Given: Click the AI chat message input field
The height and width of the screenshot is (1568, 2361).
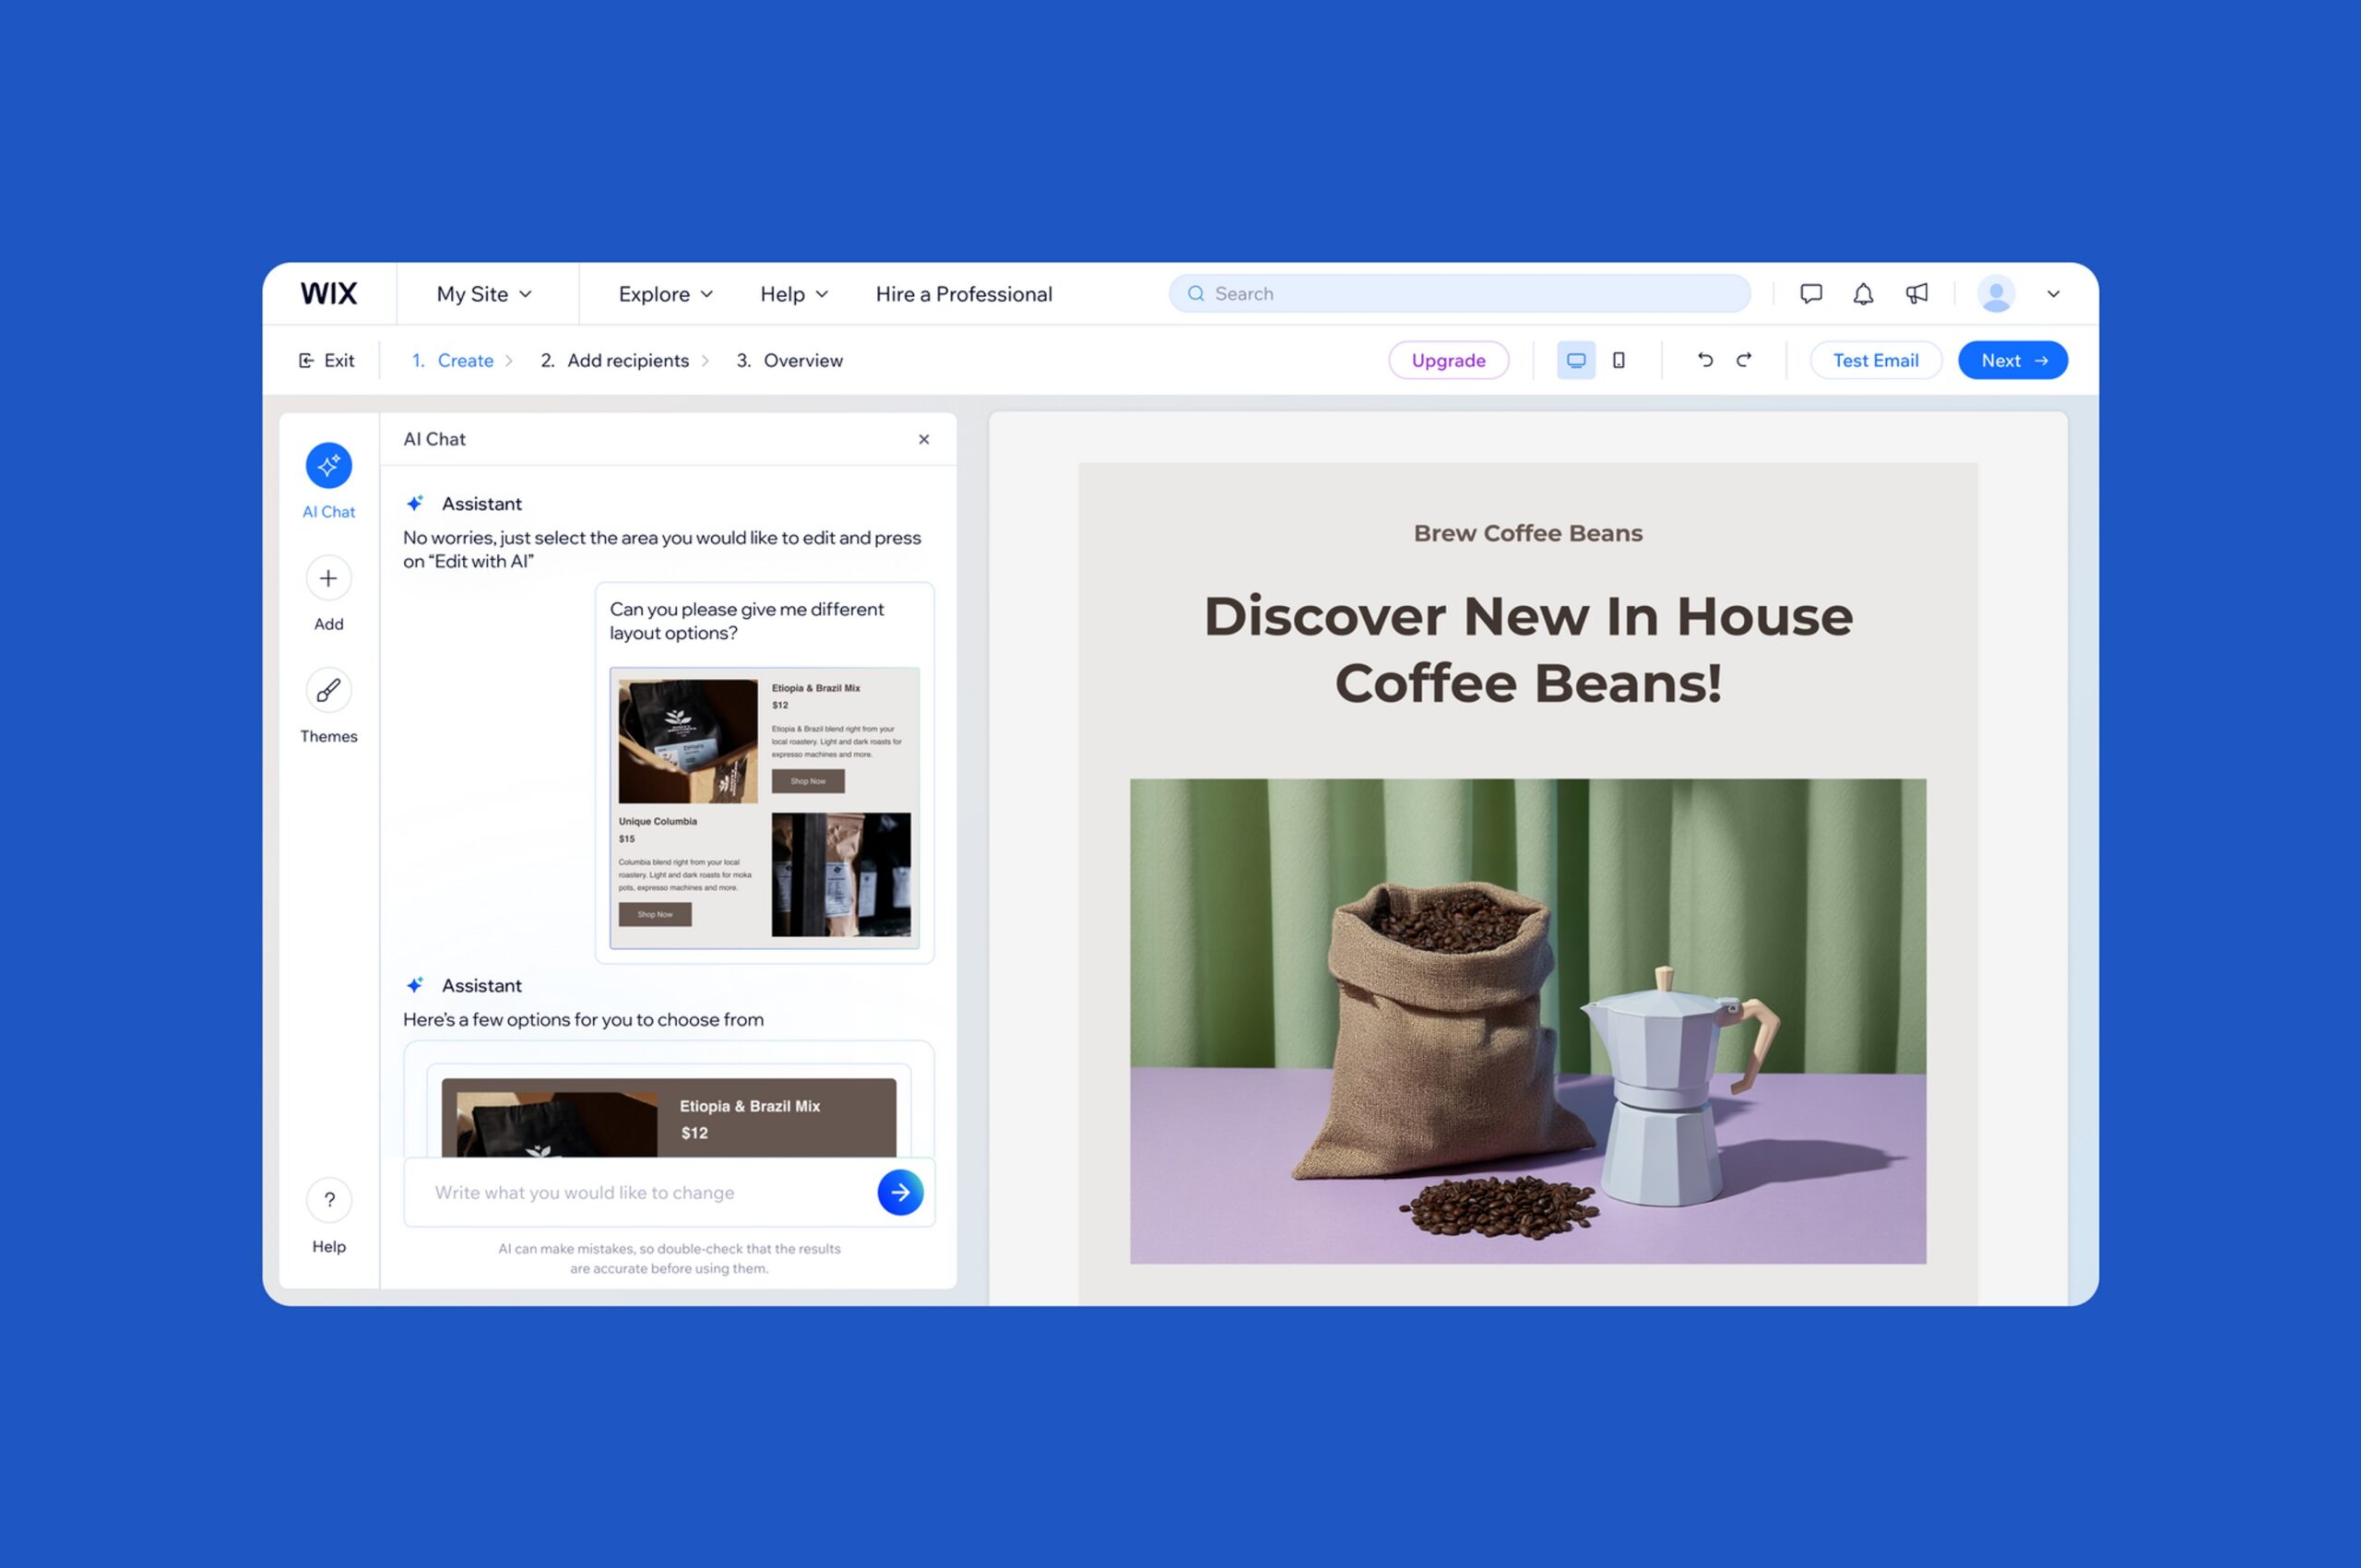Looking at the screenshot, I should click(x=640, y=1192).
